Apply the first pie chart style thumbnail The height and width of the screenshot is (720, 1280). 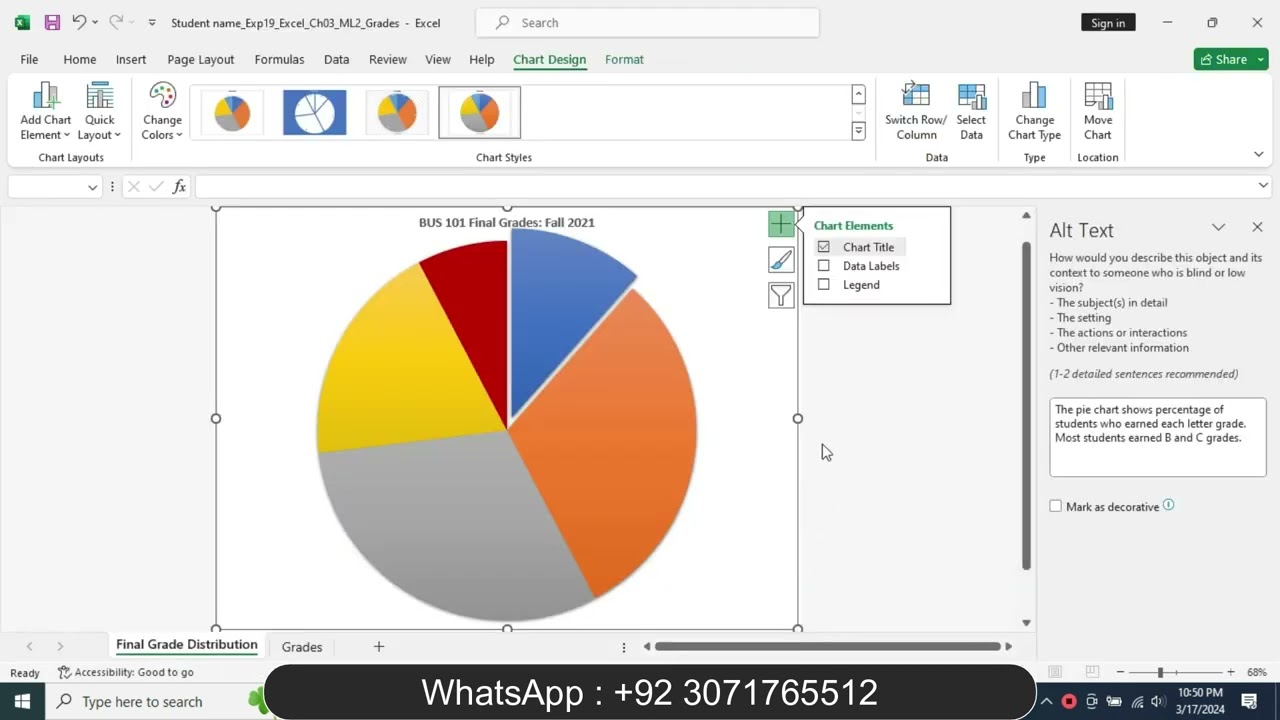point(232,112)
